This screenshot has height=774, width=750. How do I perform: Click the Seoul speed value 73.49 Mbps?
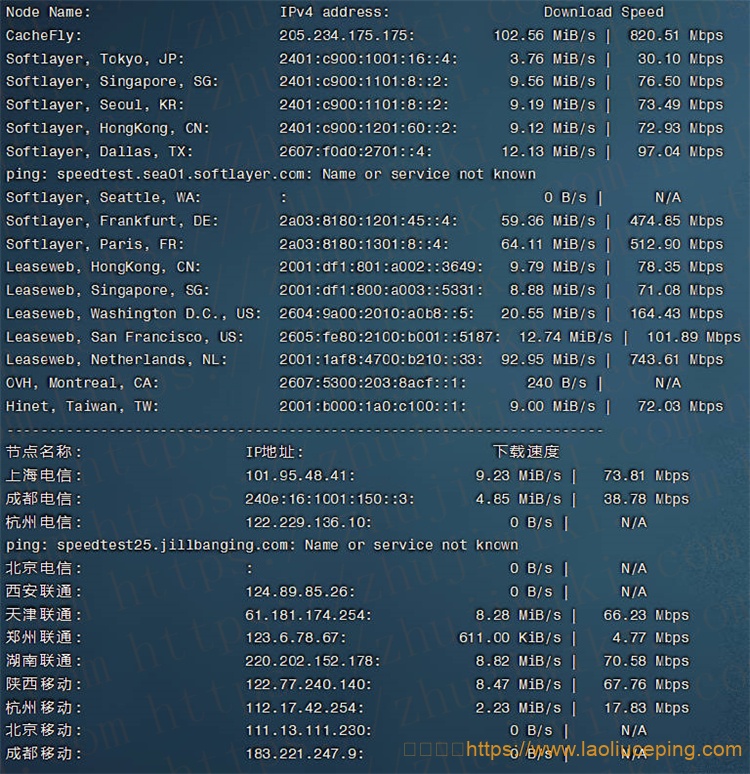[x=680, y=105]
